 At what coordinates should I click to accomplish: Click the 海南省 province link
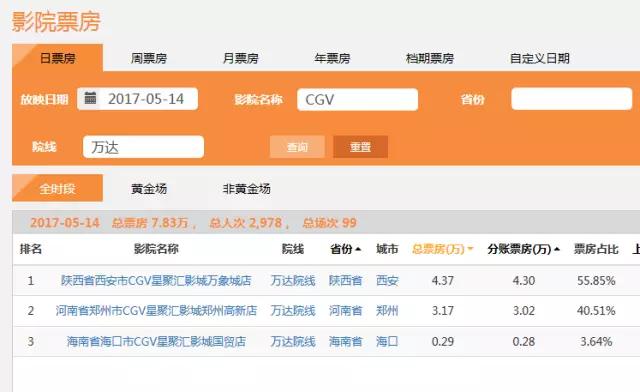(345, 341)
